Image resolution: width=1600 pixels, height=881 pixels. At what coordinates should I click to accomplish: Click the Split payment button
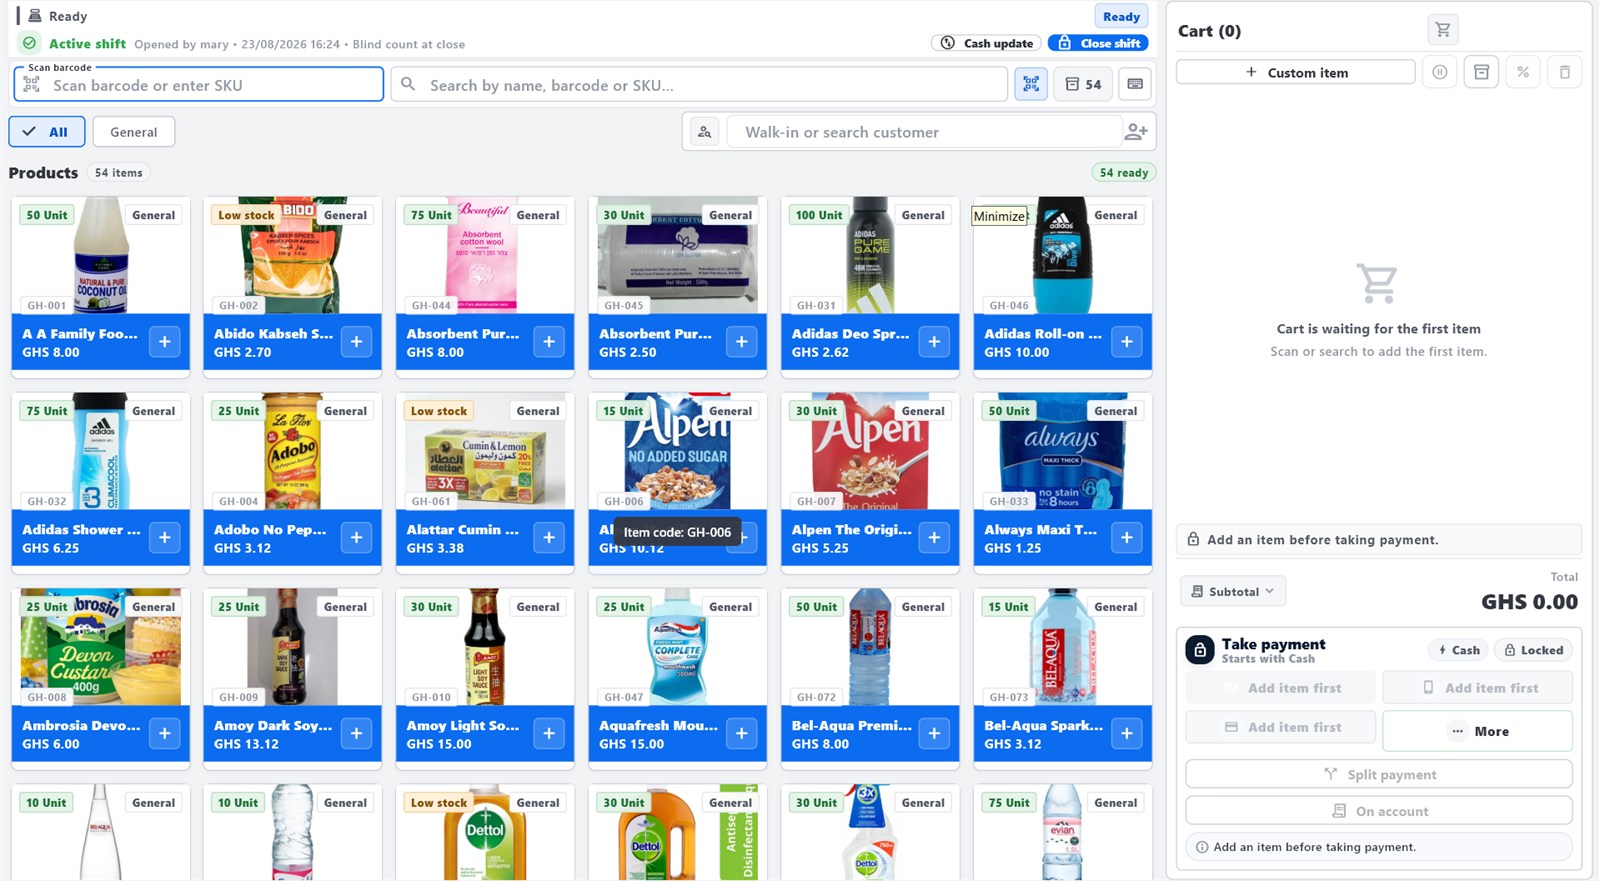click(x=1379, y=774)
